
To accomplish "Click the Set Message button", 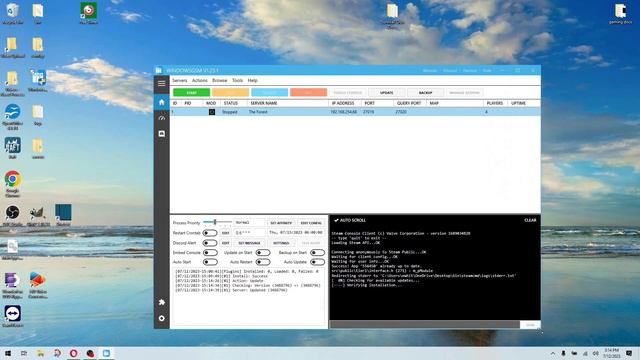I will [249, 243].
